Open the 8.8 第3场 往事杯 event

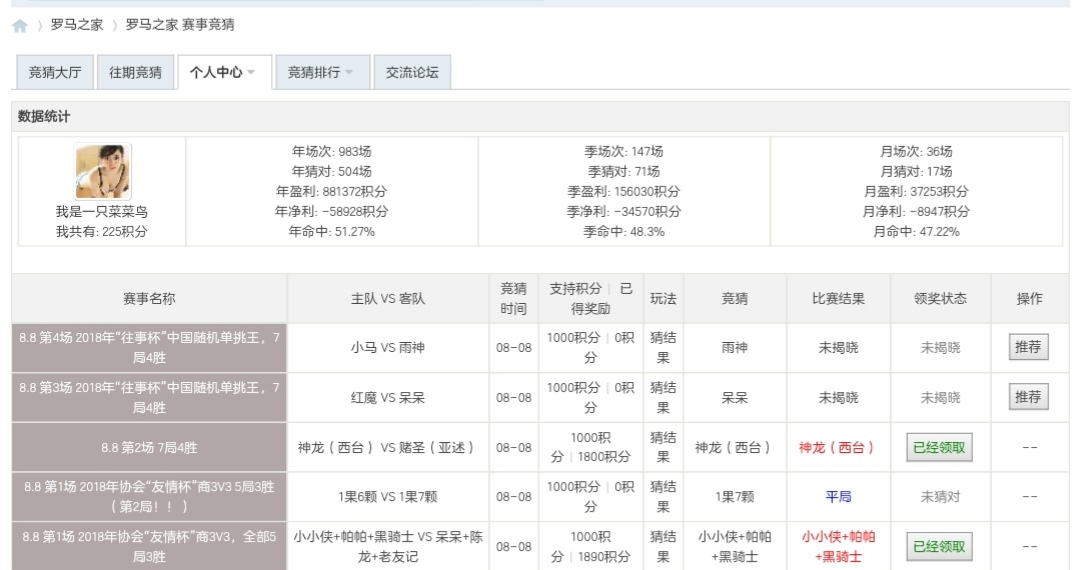(x=149, y=397)
